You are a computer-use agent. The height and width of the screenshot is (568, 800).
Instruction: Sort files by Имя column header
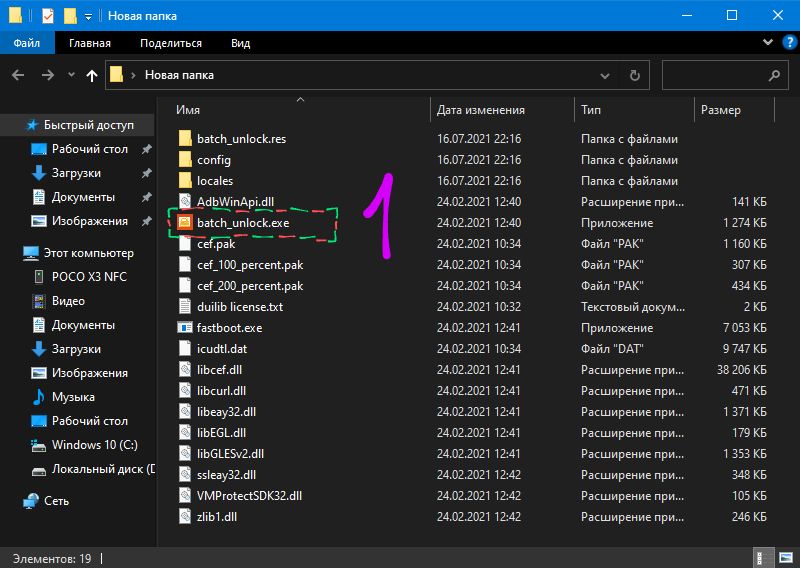tap(188, 110)
